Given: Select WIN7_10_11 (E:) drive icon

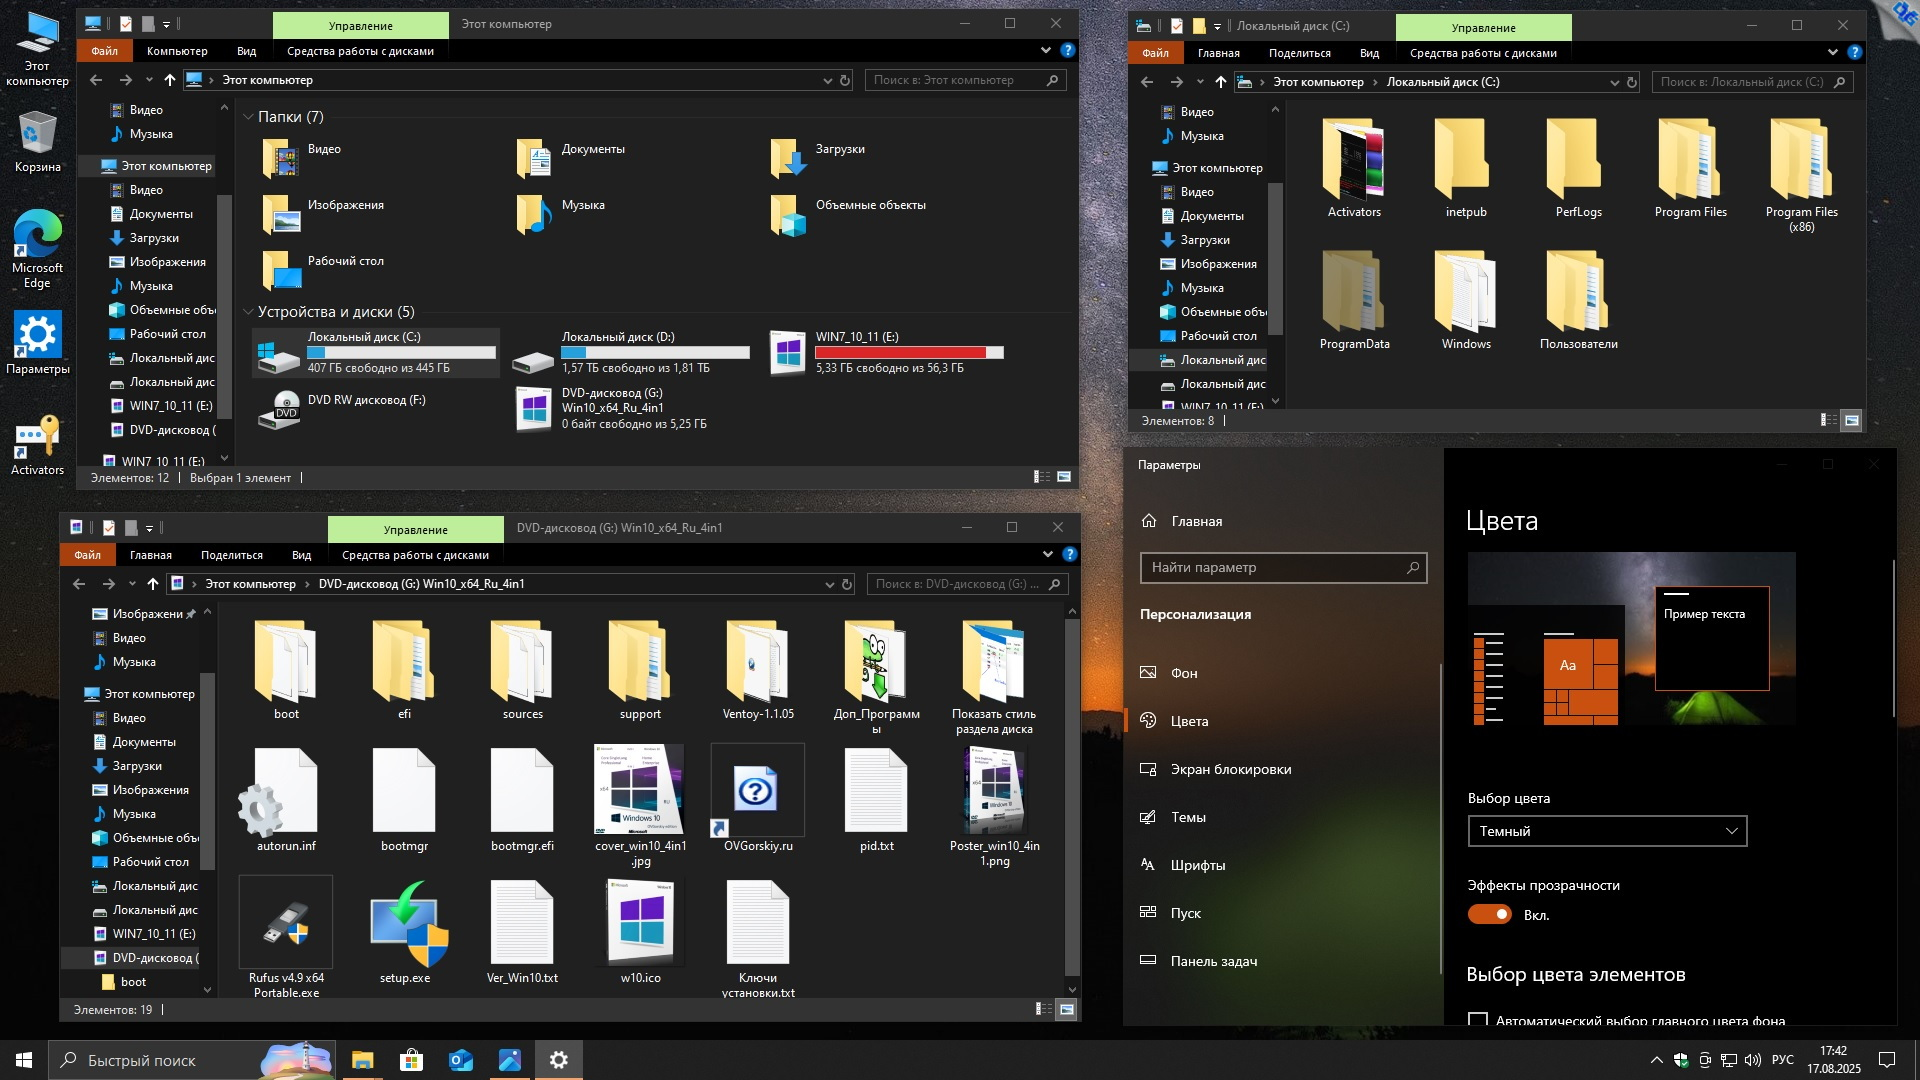Looking at the screenshot, I should pos(788,353).
